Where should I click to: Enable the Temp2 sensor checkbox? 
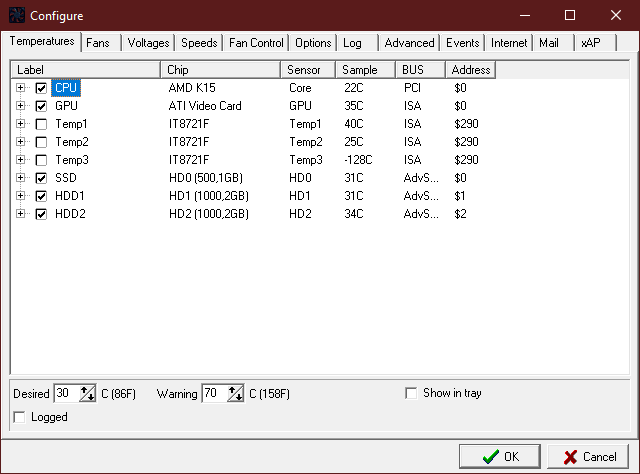[x=41, y=142]
